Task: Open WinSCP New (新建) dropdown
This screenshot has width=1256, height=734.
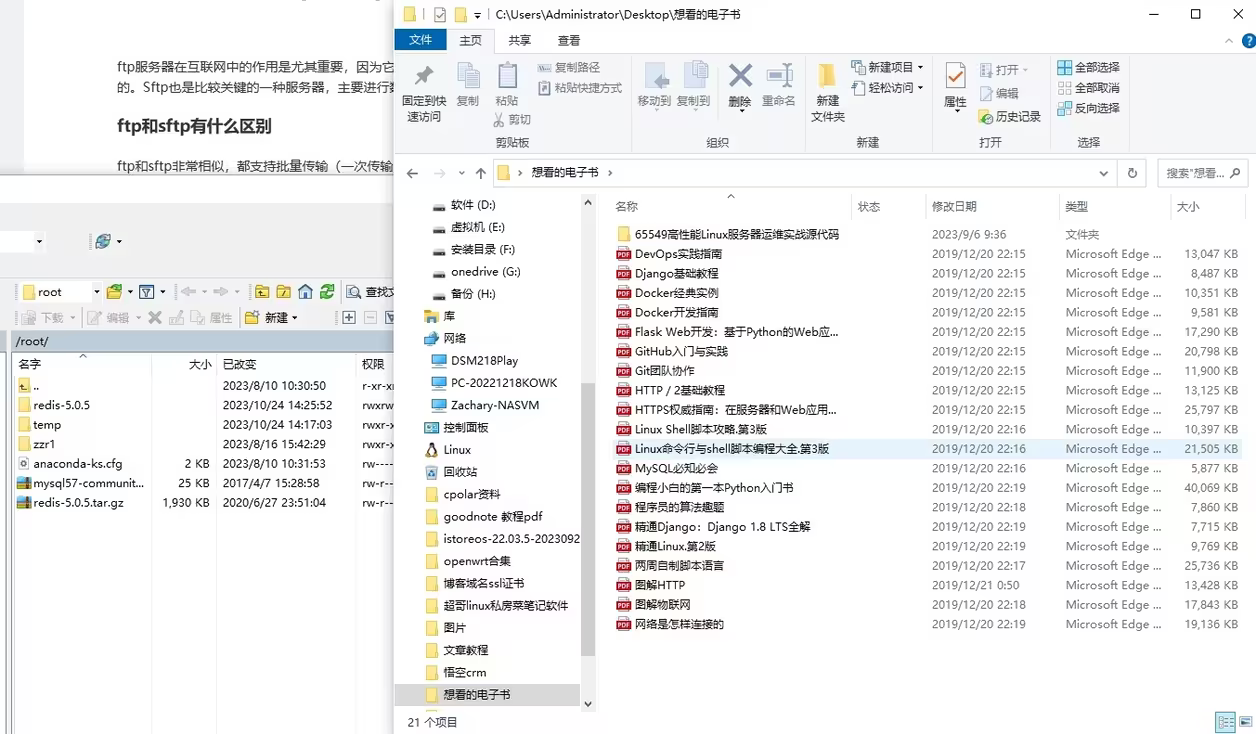Action: tap(271, 317)
